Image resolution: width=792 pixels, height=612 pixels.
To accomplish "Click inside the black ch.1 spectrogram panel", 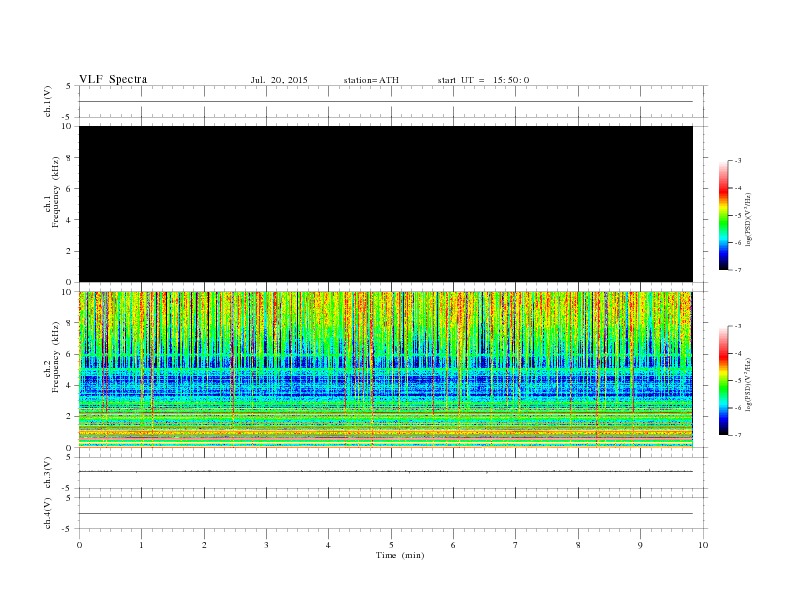I will (x=386, y=204).
